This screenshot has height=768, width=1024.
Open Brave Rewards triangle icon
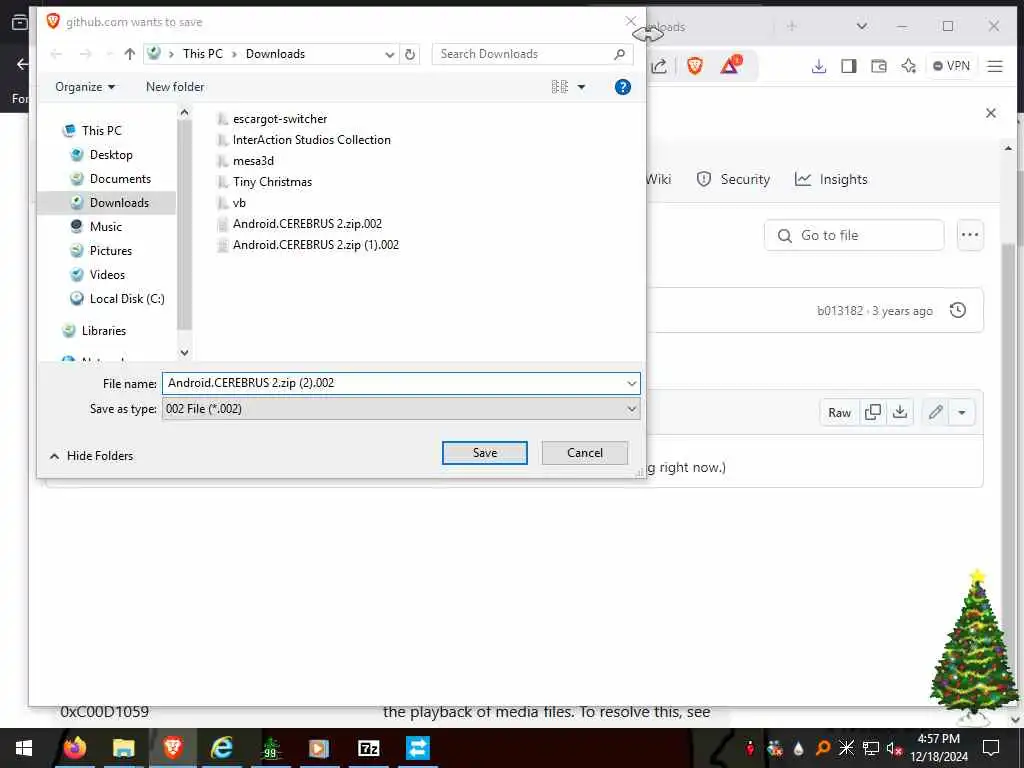pyautogui.click(x=731, y=65)
